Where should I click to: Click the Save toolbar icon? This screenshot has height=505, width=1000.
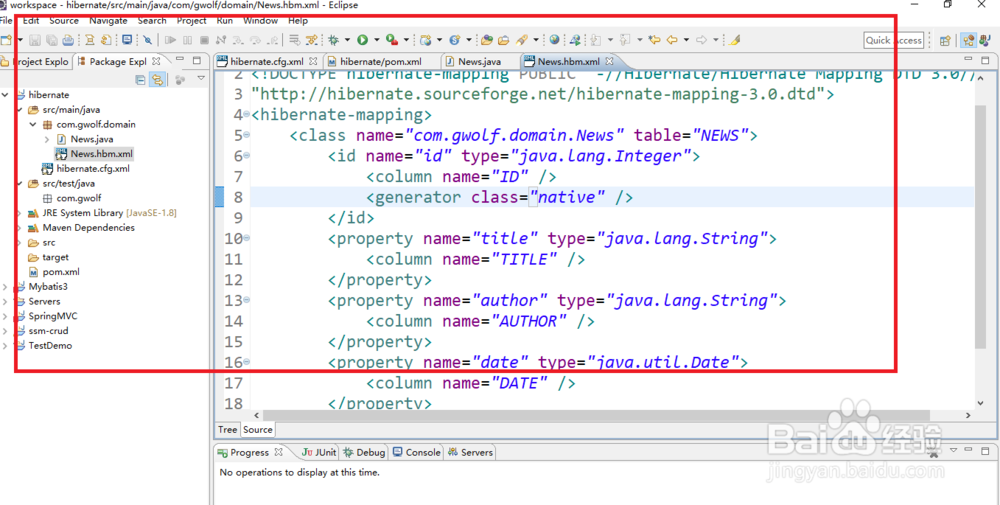[x=34, y=40]
